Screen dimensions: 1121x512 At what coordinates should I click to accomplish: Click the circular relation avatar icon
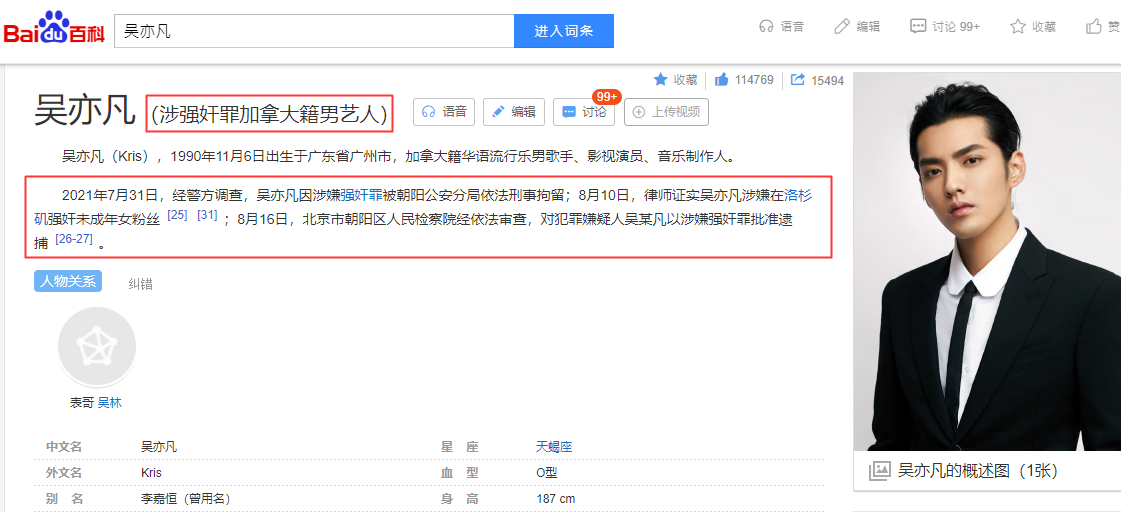point(97,346)
